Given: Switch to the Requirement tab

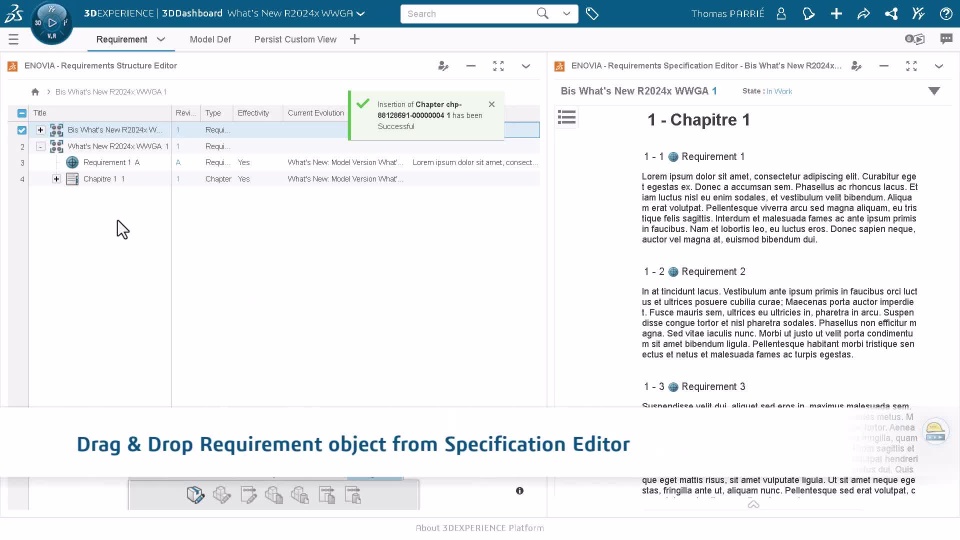Looking at the screenshot, I should [122, 39].
